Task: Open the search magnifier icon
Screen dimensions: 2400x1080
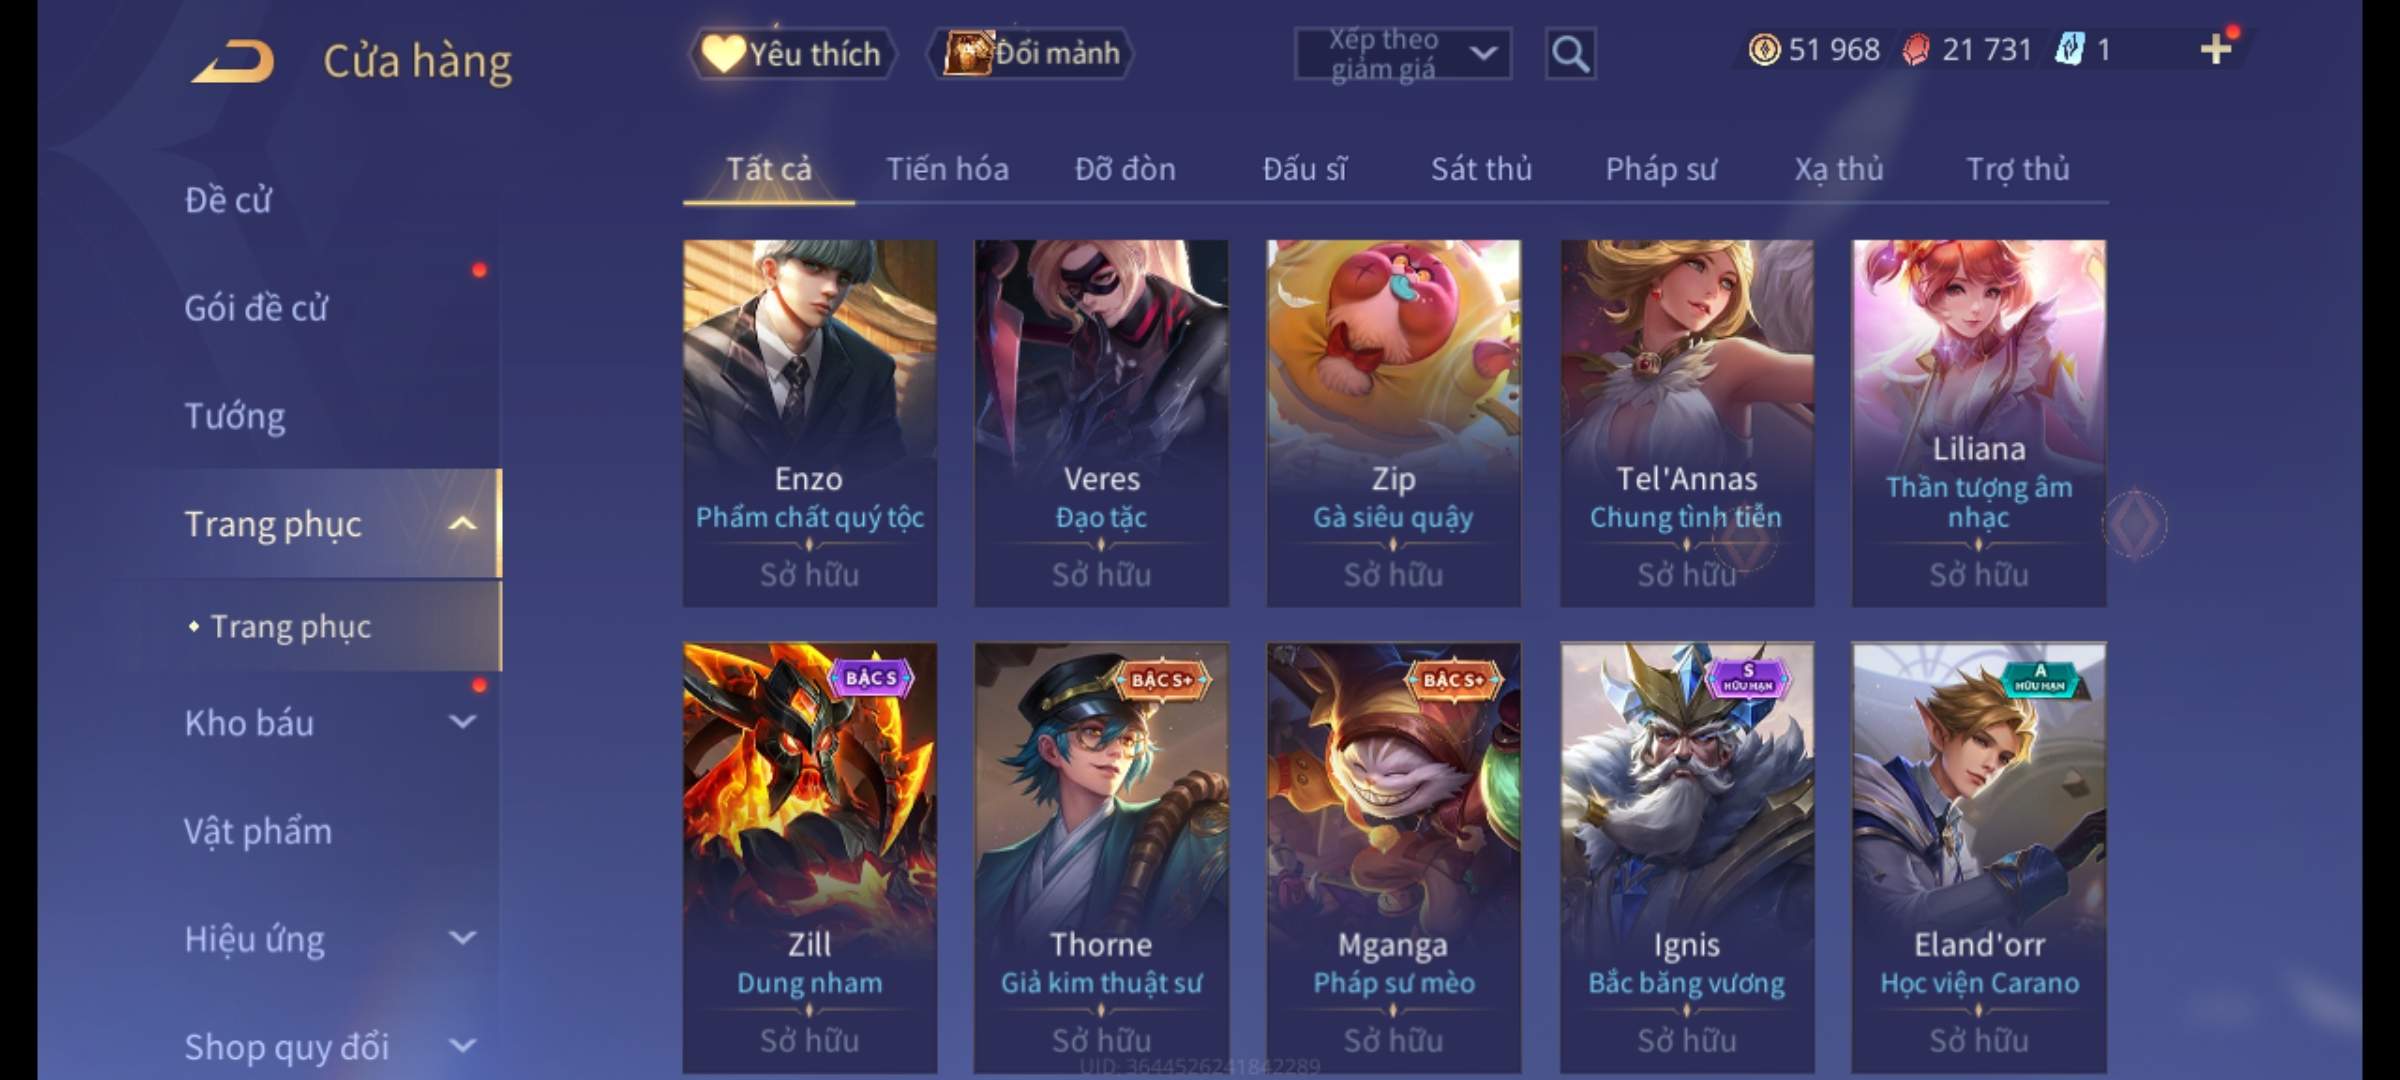Action: [1570, 54]
